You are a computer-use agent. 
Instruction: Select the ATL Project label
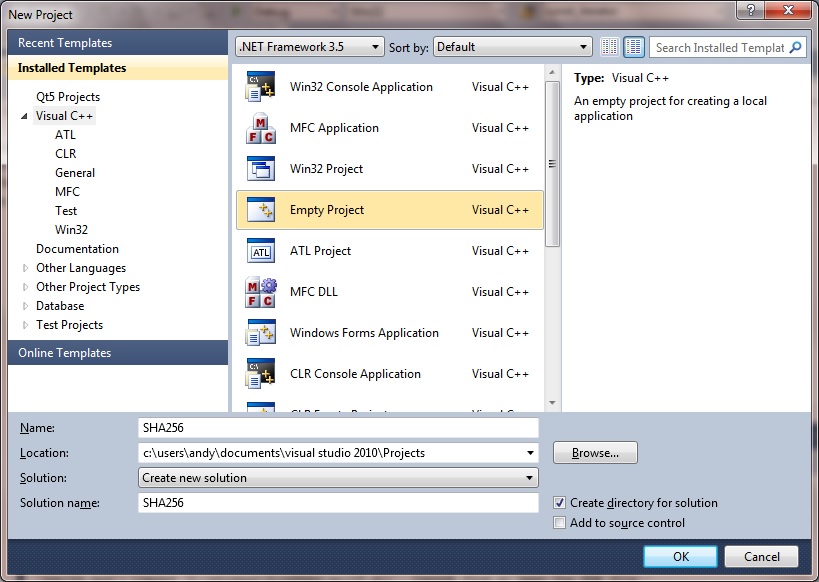click(x=320, y=251)
